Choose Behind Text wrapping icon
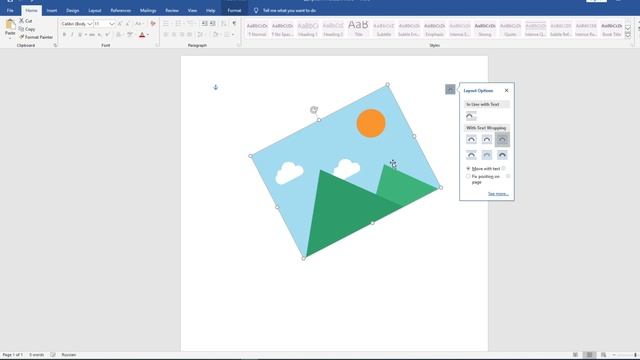This screenshot has width=640, height=360. pyautogui.click(x=487, y=155)
